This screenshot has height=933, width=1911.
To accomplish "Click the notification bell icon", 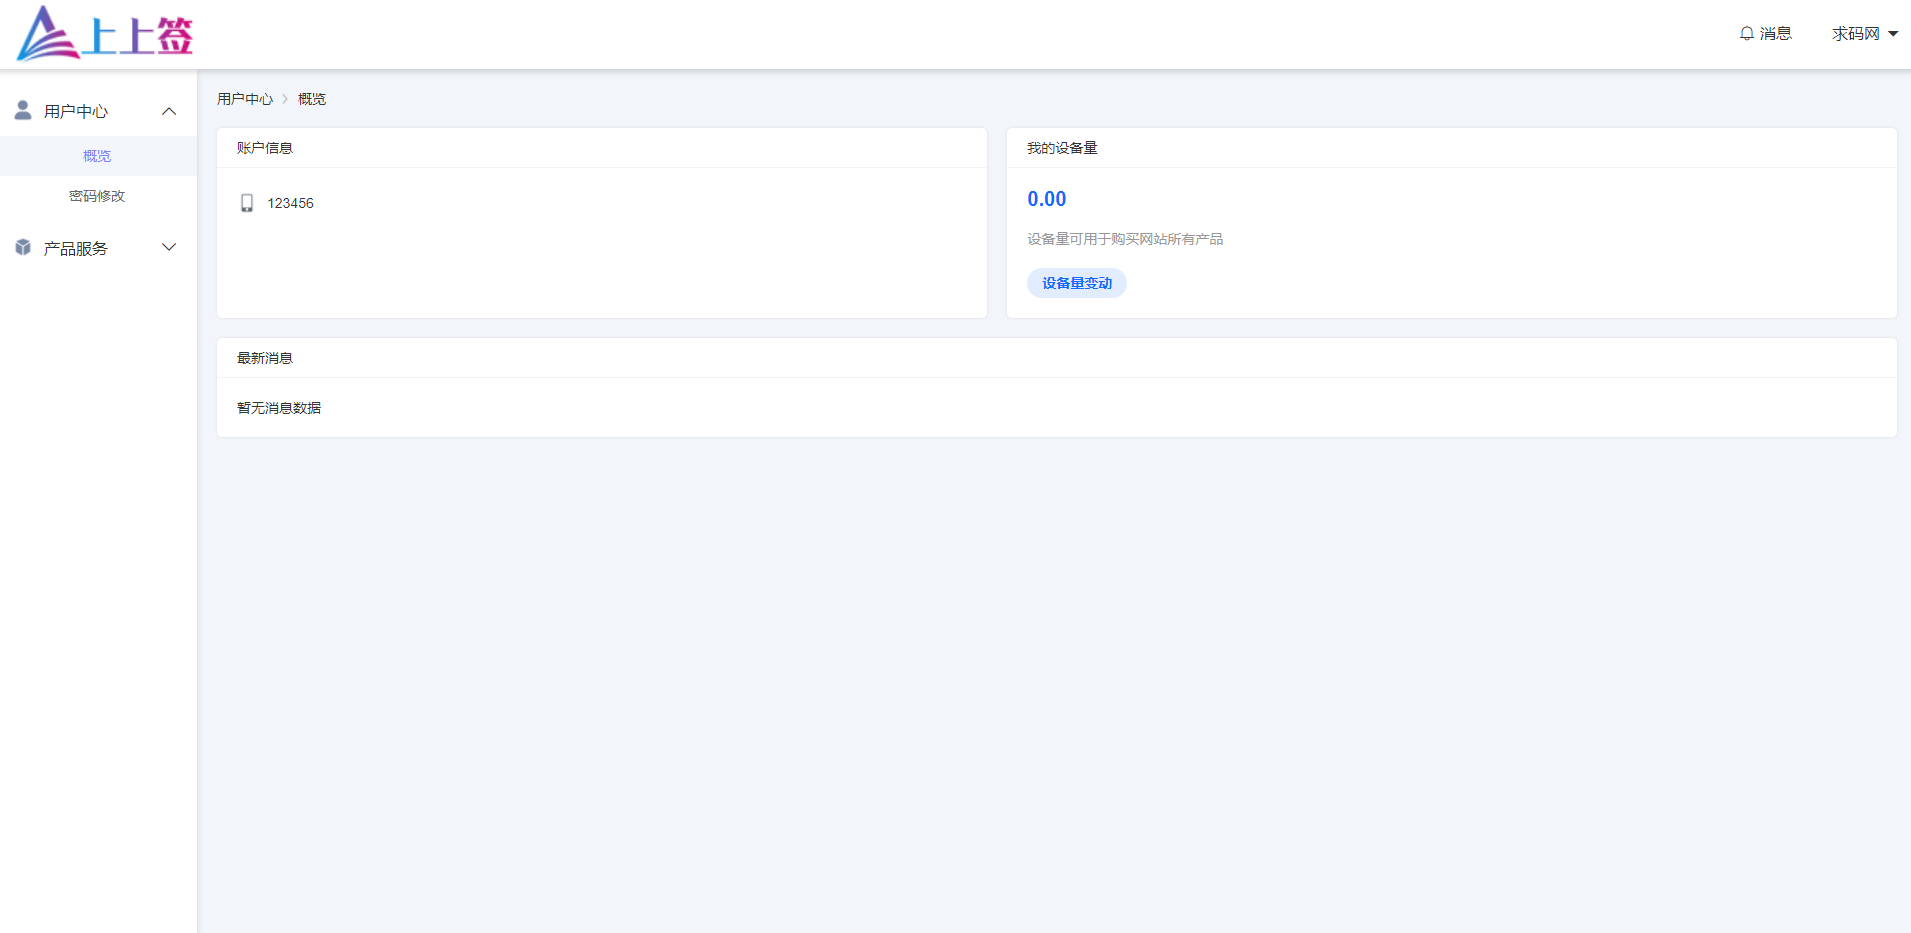I will click(1746, 34).
